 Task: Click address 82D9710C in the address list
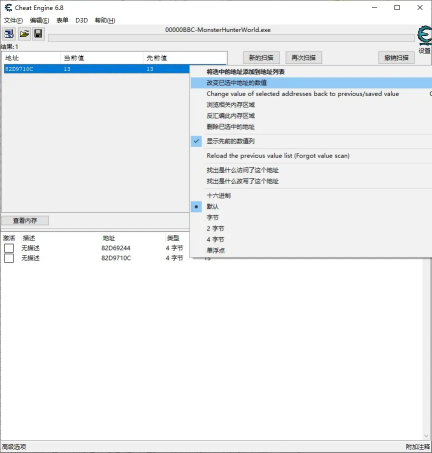[116, 258]
